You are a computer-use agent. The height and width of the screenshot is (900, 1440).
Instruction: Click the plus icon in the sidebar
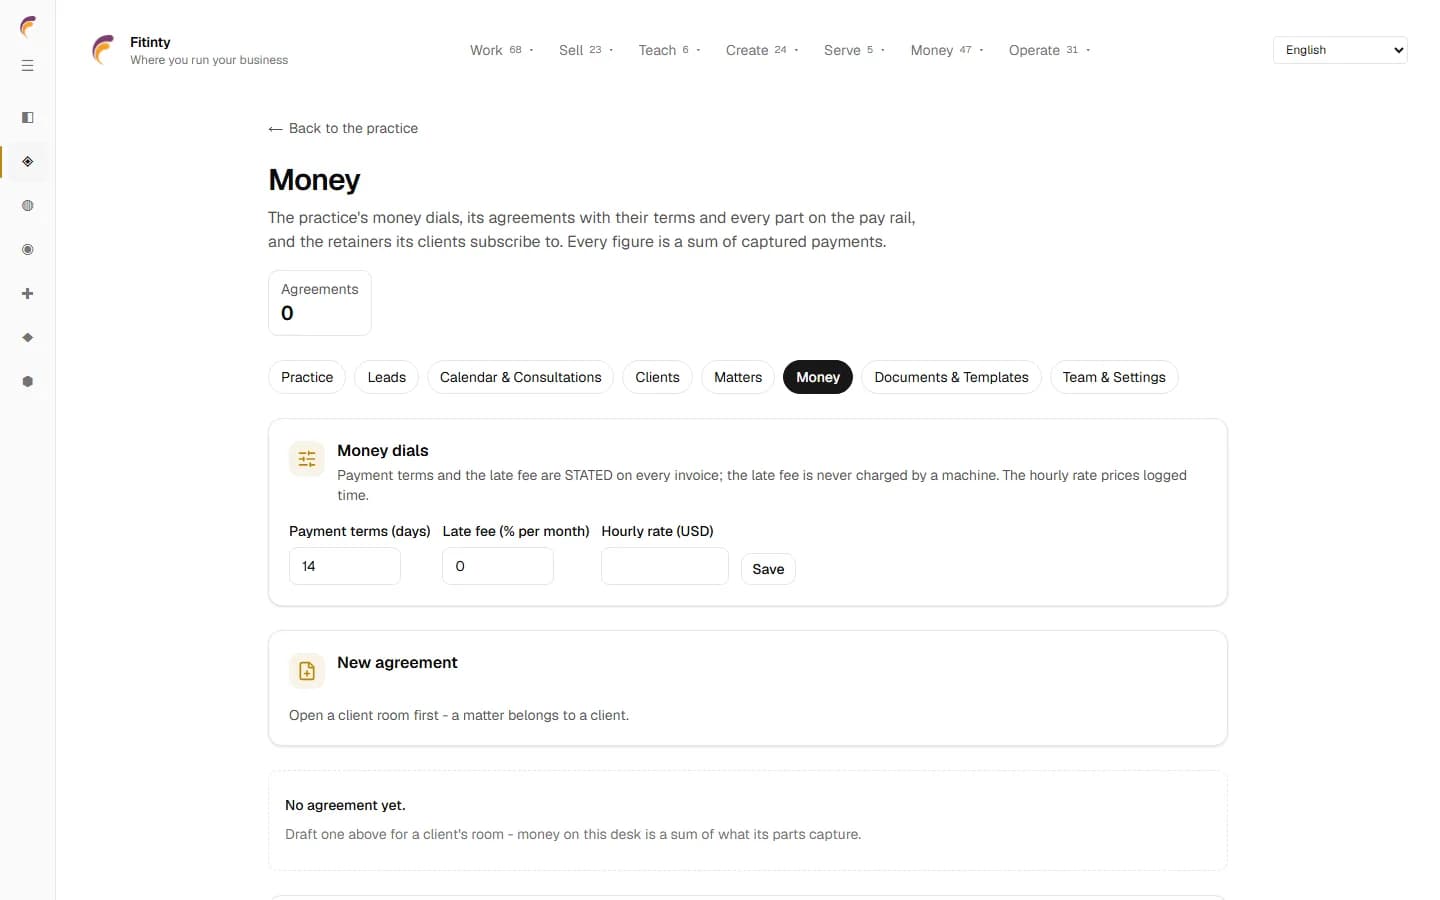point(28,294)
